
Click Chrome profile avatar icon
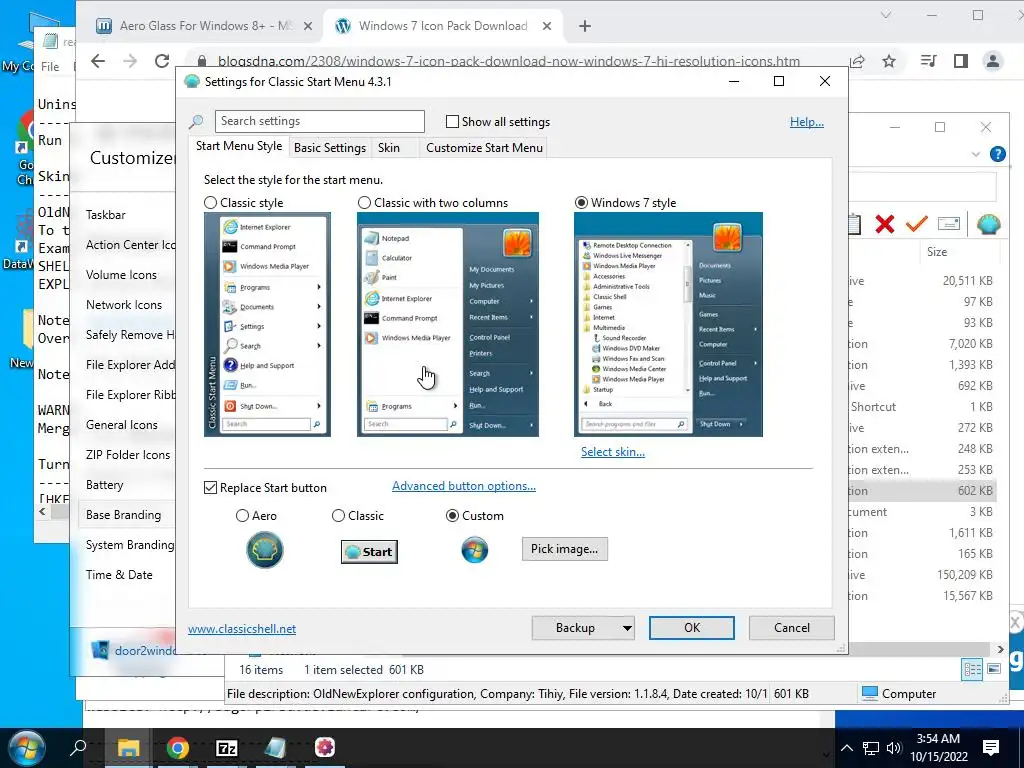tap(993, 61)
